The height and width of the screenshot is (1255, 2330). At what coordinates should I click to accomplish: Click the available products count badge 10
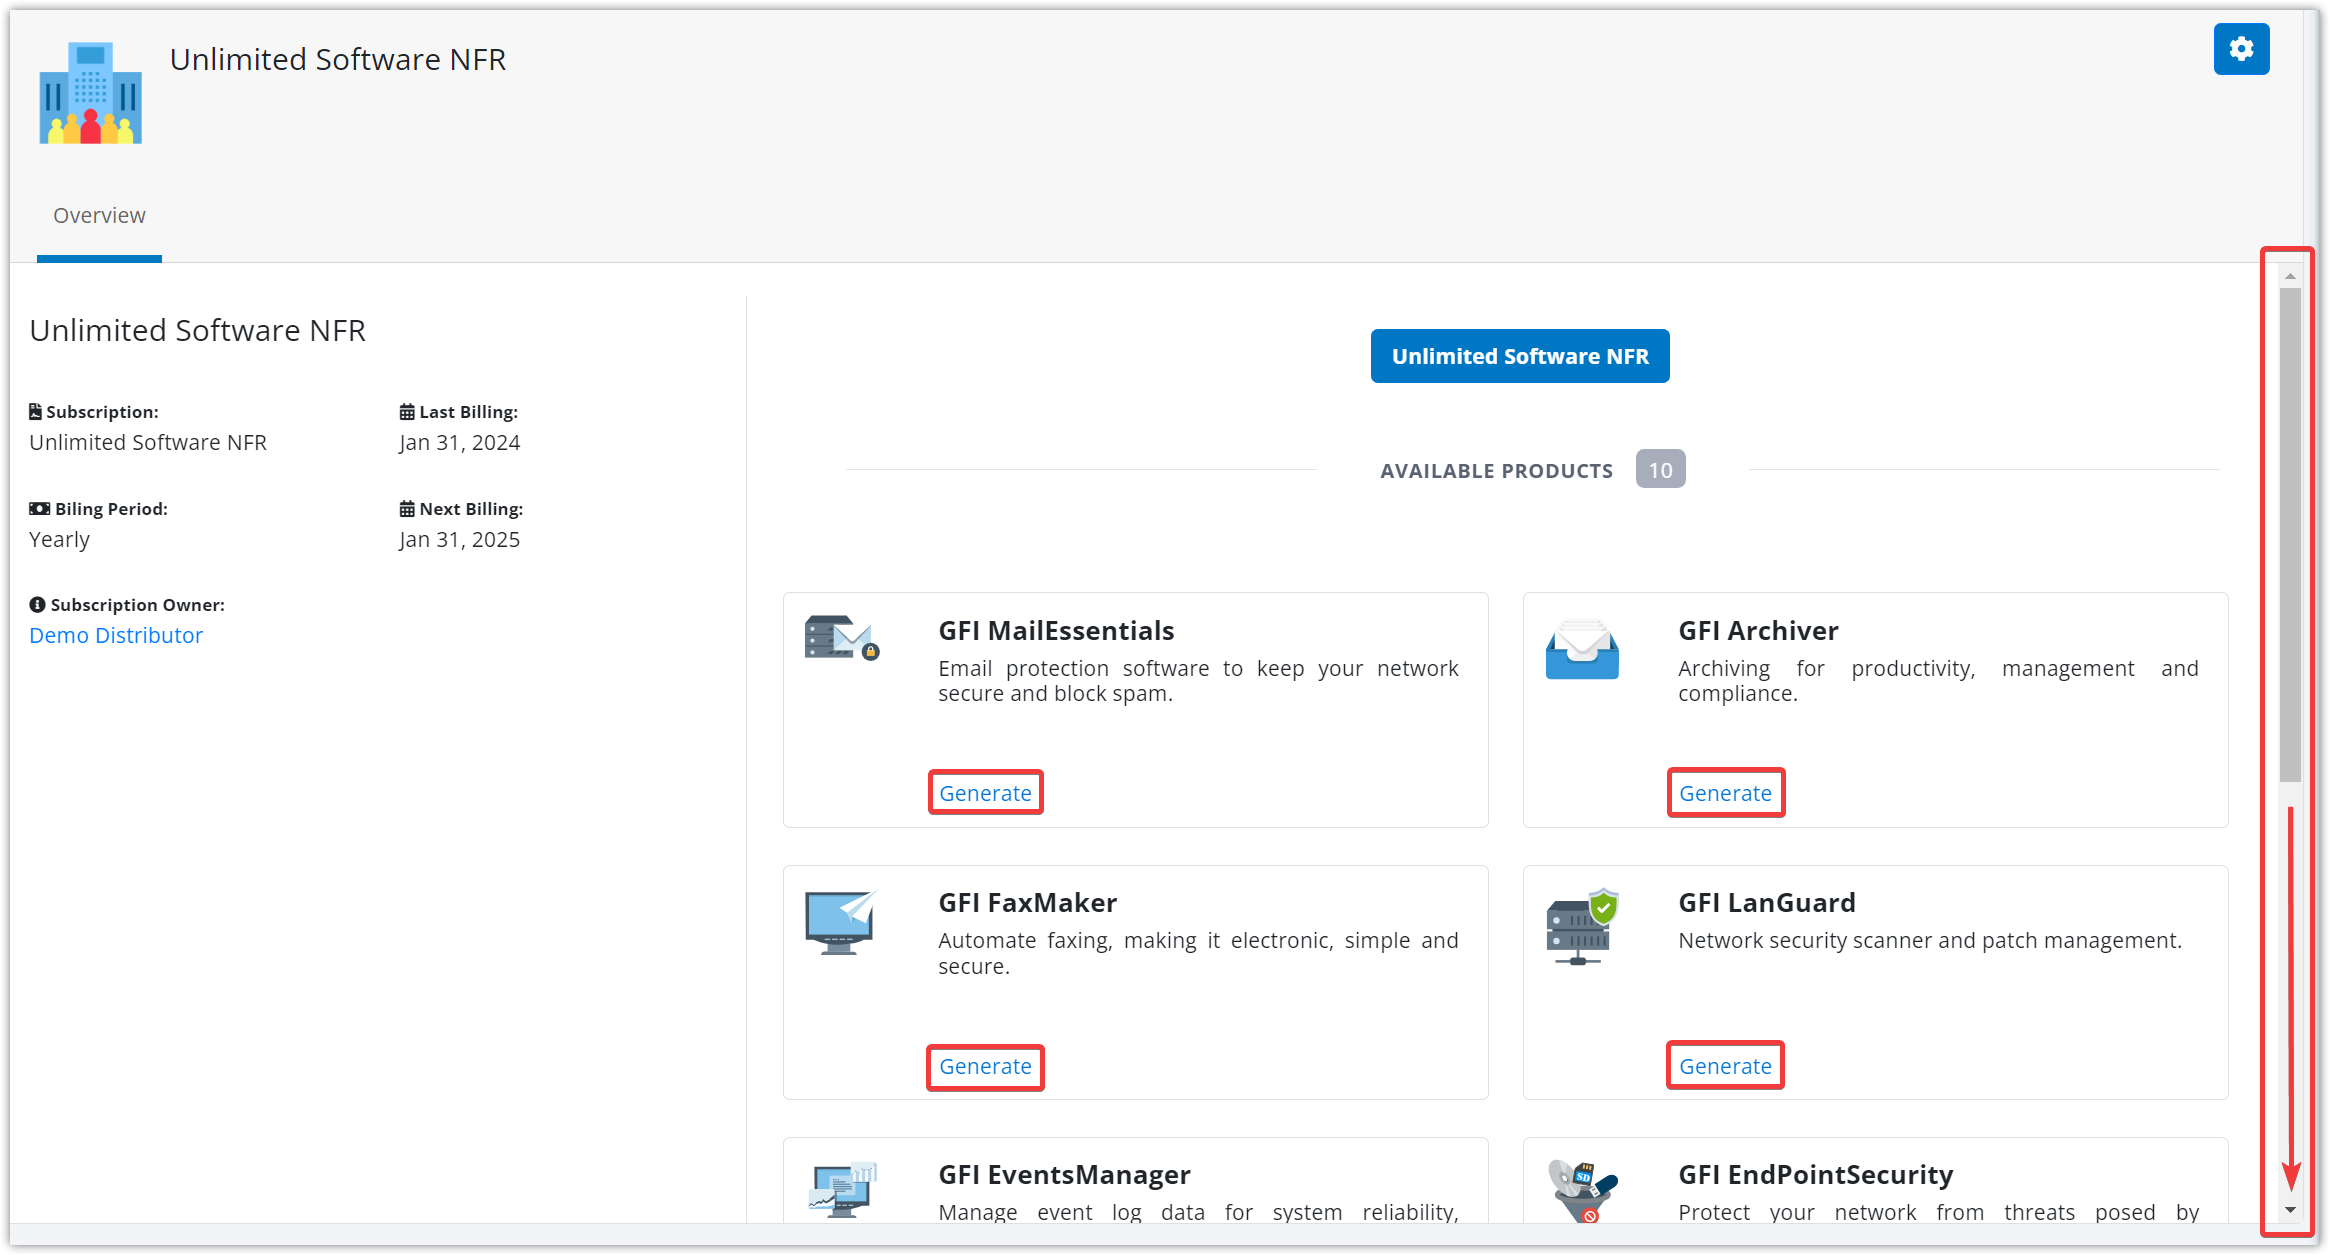point(1660,469)
